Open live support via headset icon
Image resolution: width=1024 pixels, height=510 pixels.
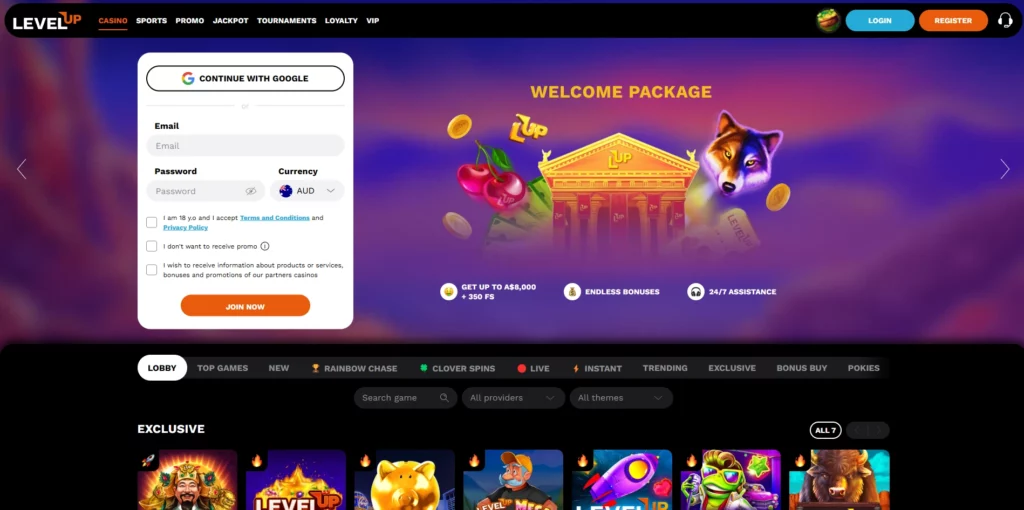1005,20
